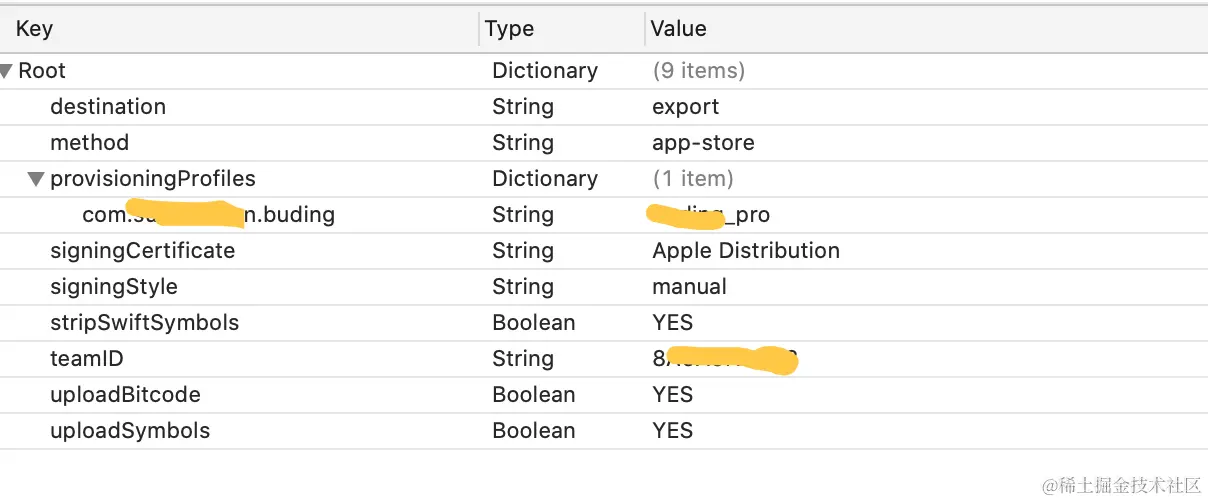The height and width of the screenshot is (502, 1208).
Task: Click the 'manual' signing style value
Action: (689, 287)
